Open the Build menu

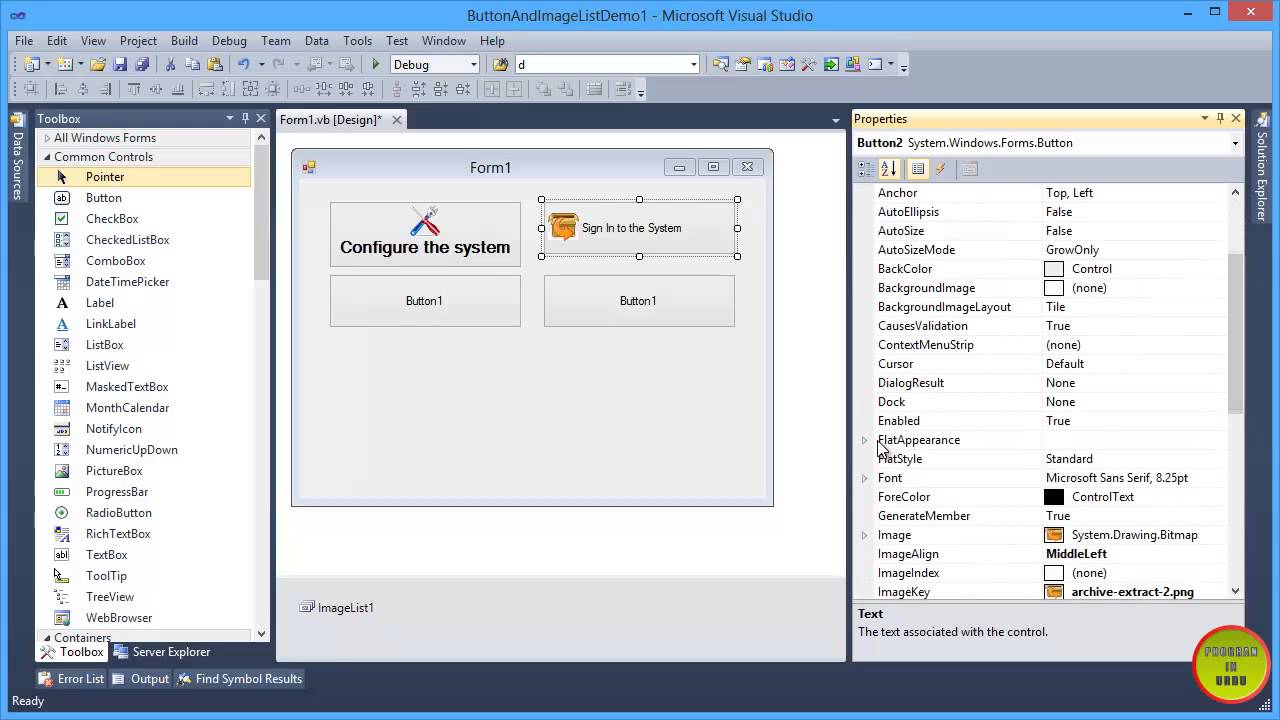pyautogui.click(x=184, y=41)
